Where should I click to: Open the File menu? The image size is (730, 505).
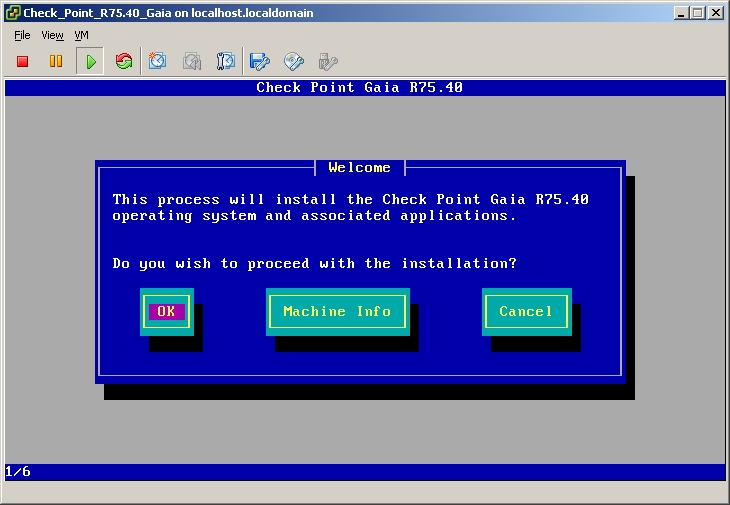22,35
